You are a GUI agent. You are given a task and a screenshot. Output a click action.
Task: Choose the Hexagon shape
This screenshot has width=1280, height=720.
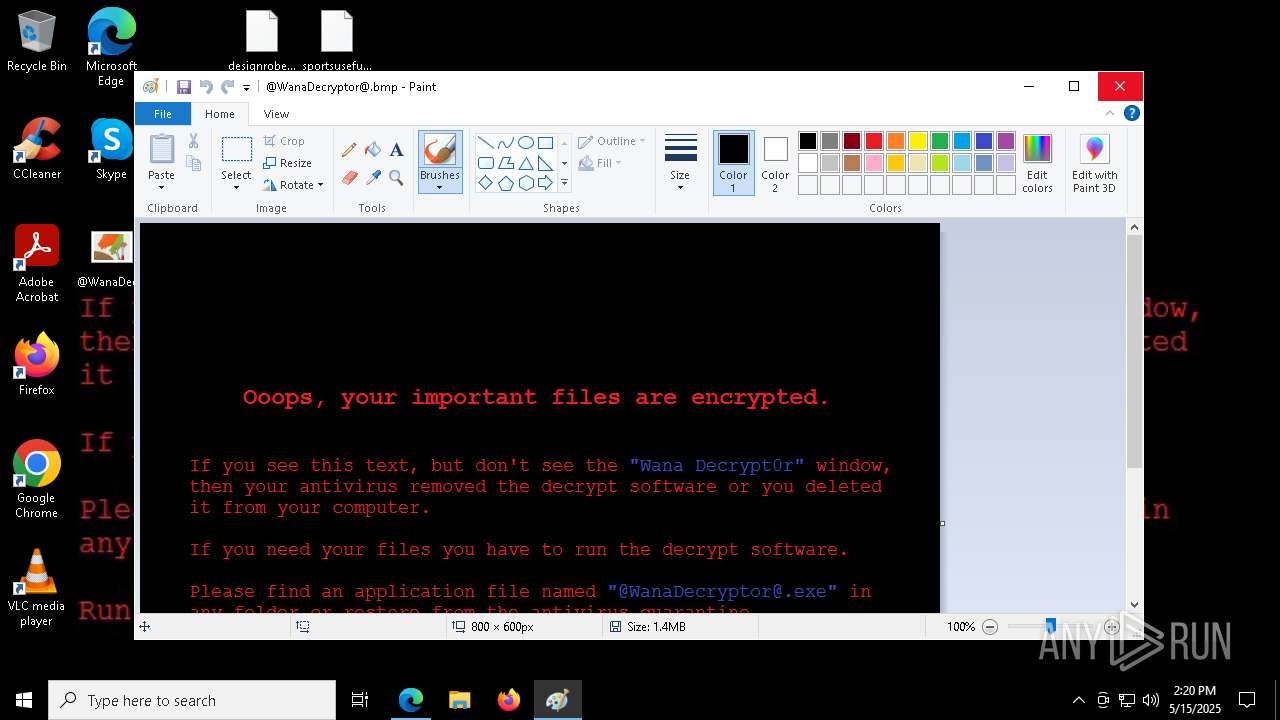click(x=525, y=183)
